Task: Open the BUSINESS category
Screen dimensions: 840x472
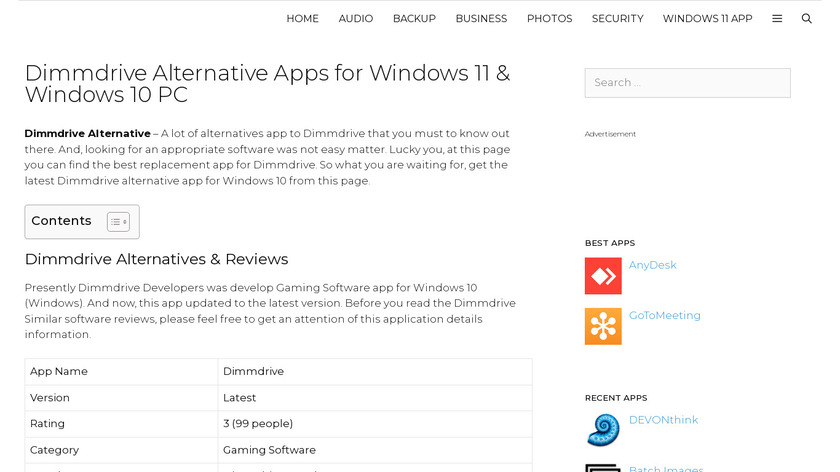Action: [481, 19]
